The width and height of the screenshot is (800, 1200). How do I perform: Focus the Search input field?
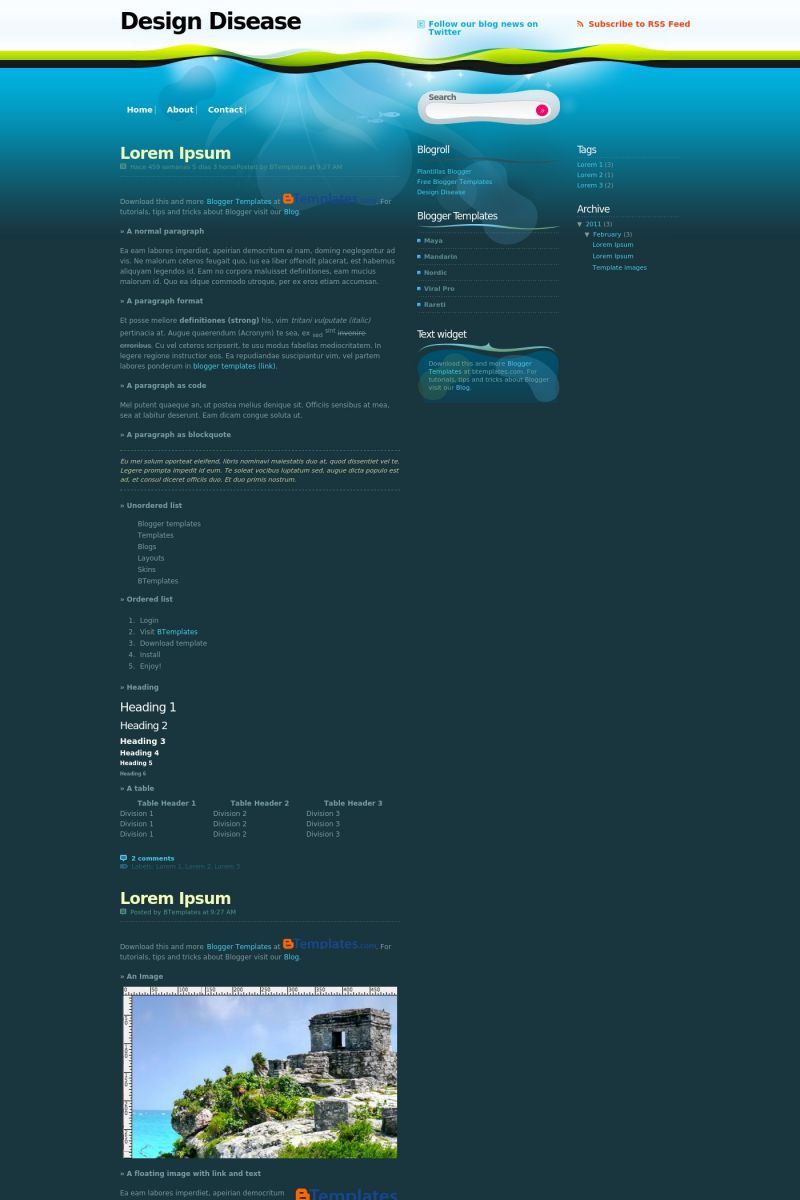480,111
